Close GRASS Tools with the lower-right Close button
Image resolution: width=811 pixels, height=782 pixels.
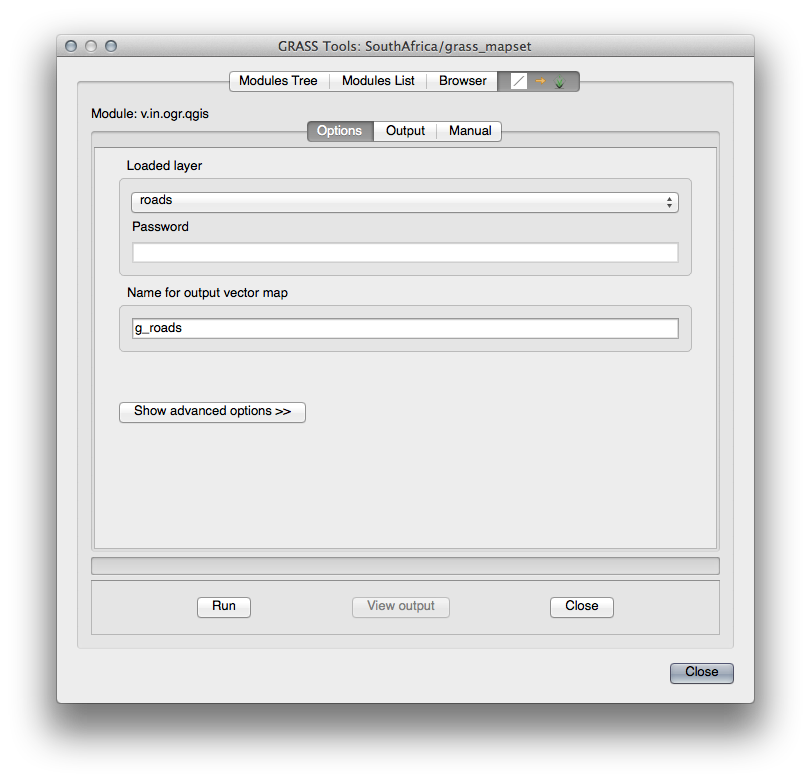701,673
